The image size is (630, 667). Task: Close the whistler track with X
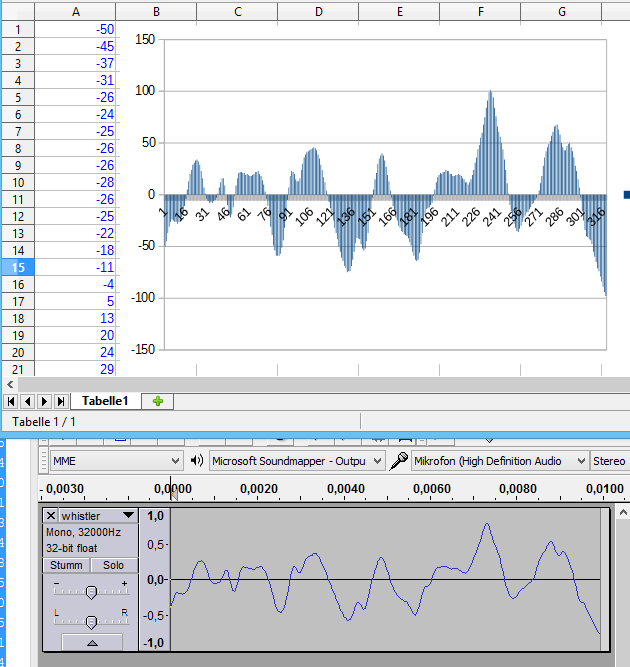tap(51, 516)
